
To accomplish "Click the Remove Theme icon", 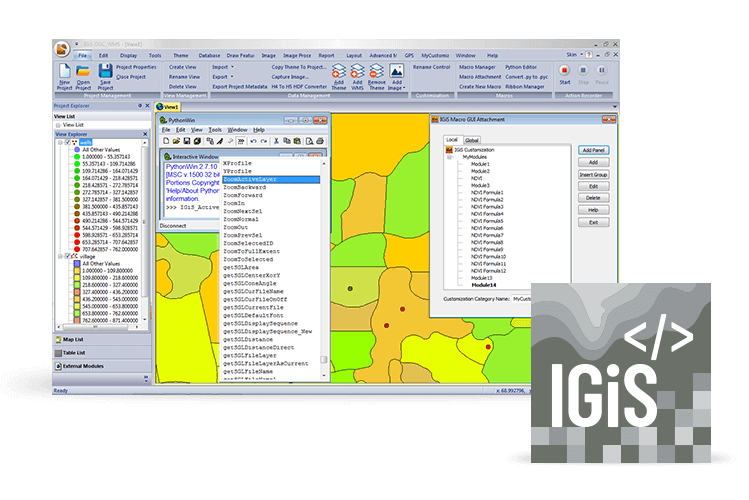I will 376,71.
